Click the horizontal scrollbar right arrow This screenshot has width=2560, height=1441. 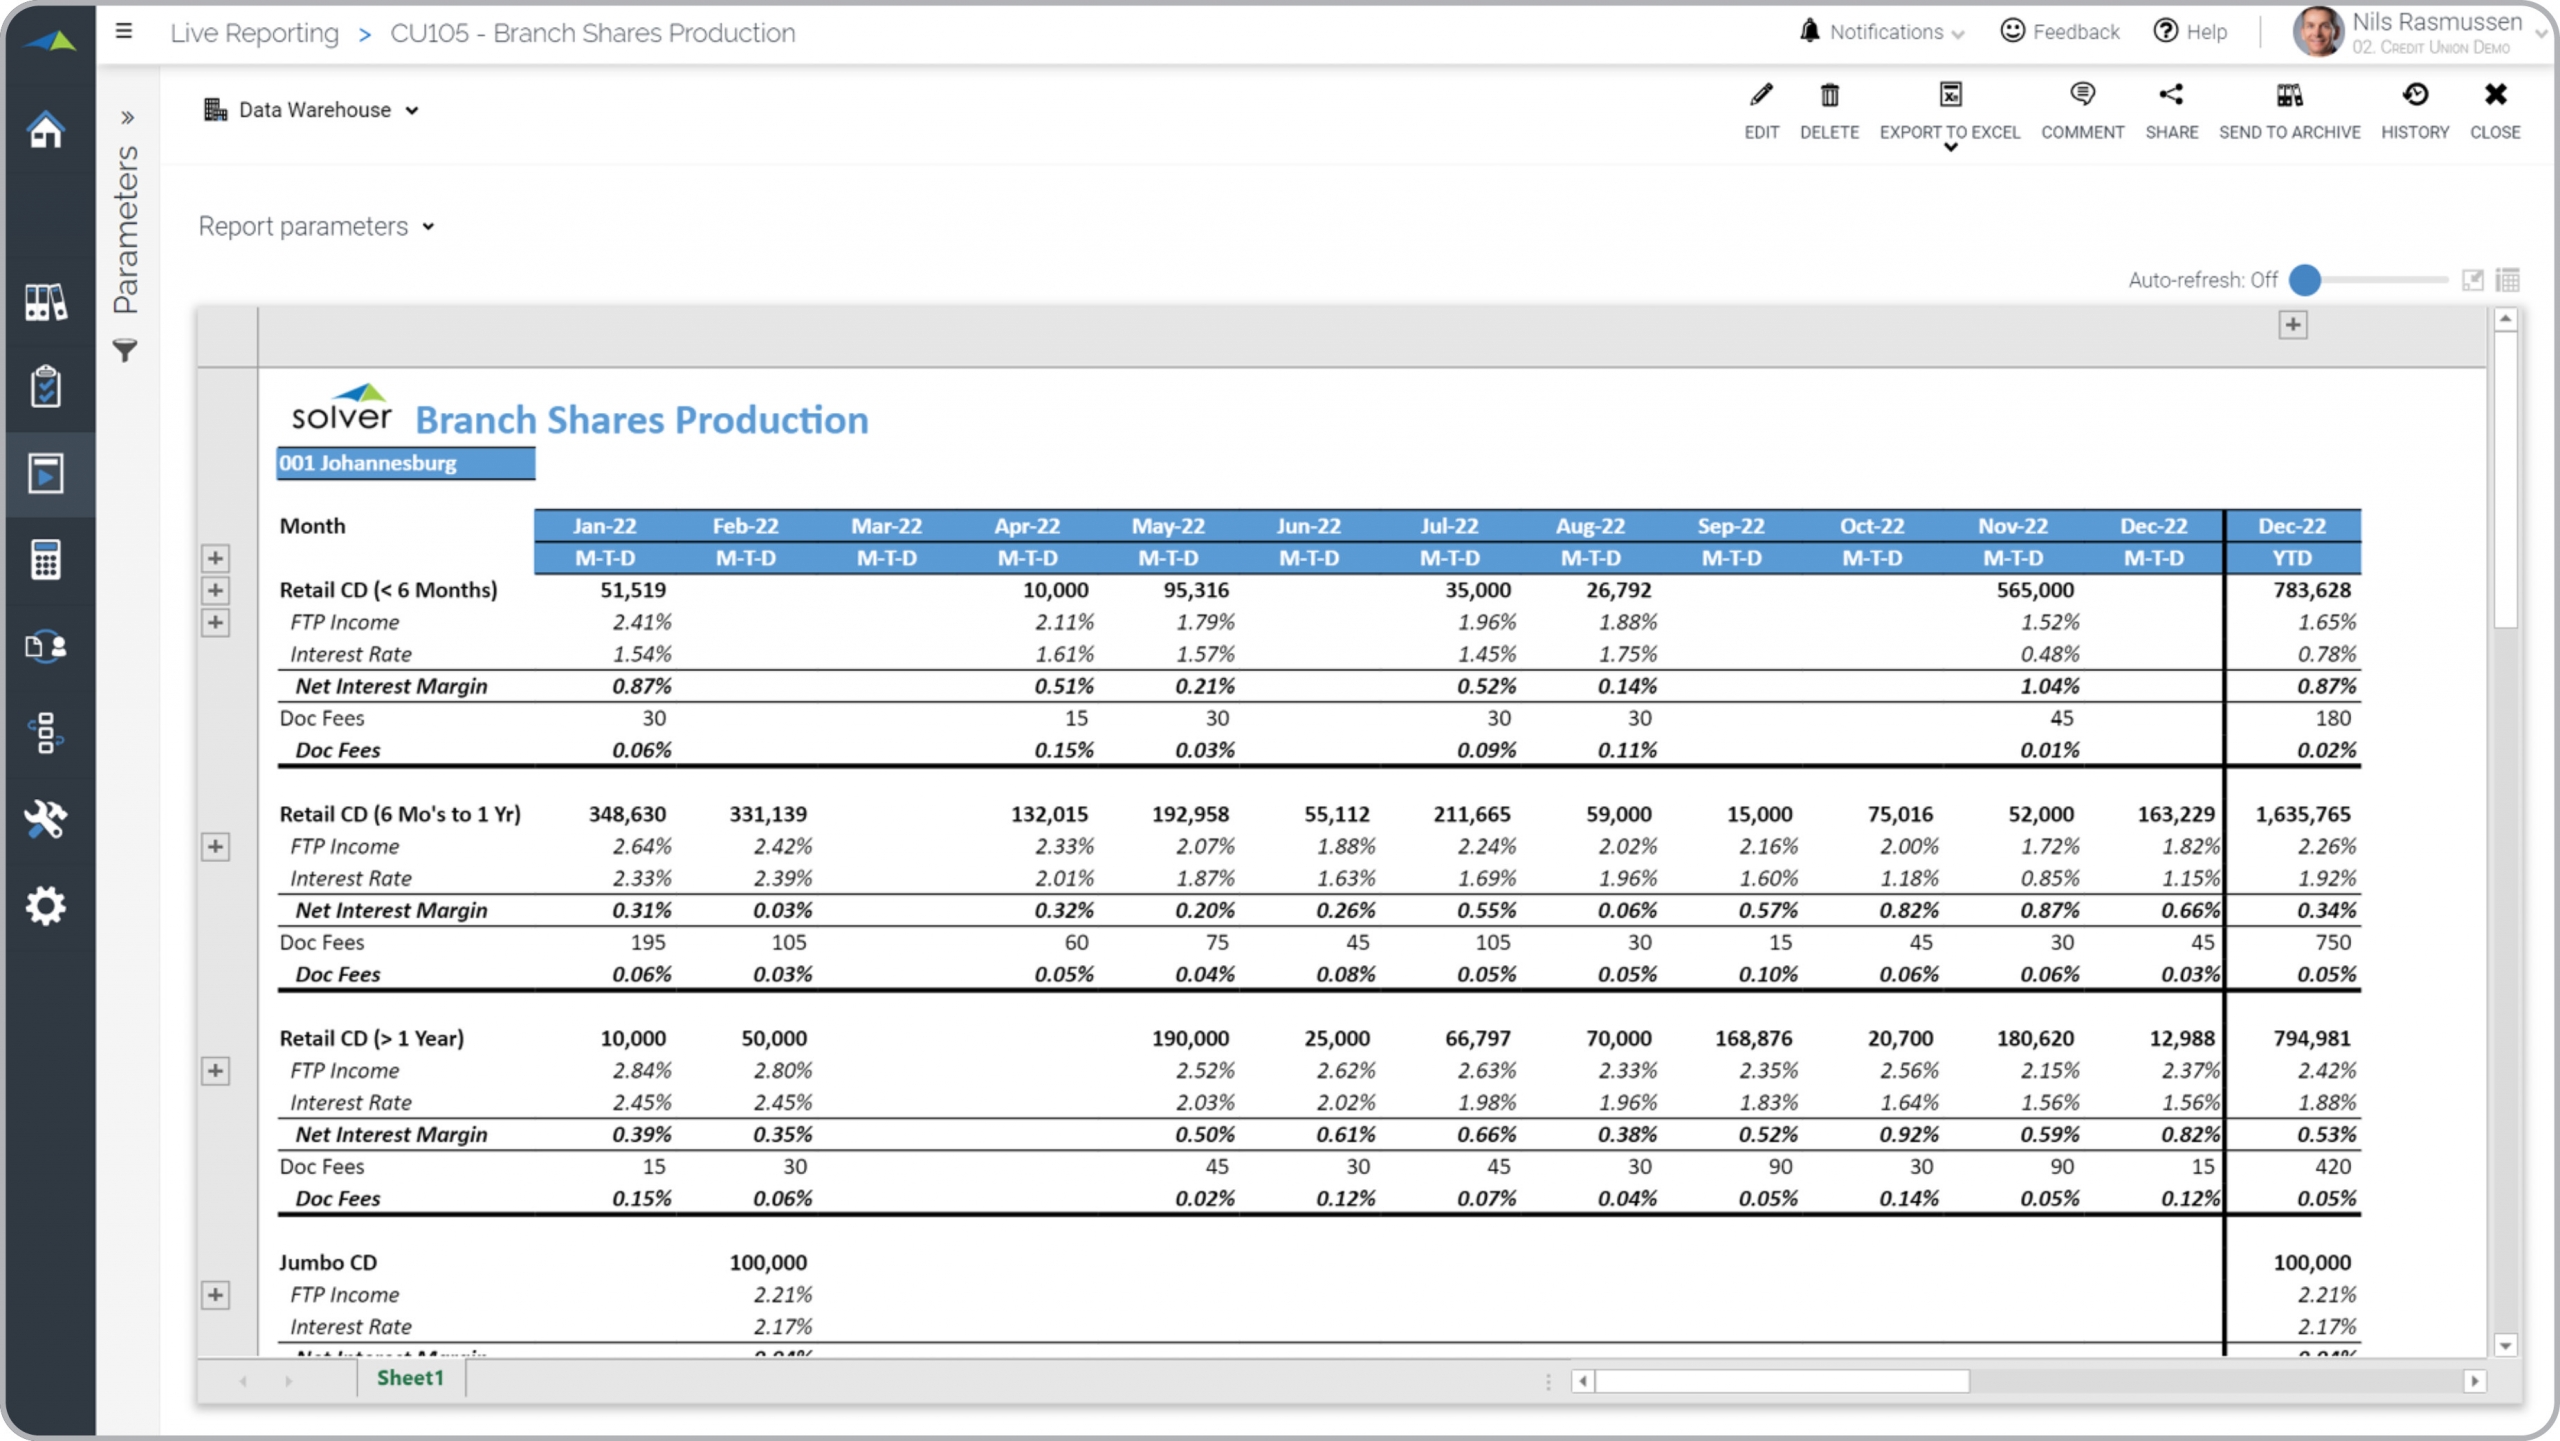[2474, 1381]
